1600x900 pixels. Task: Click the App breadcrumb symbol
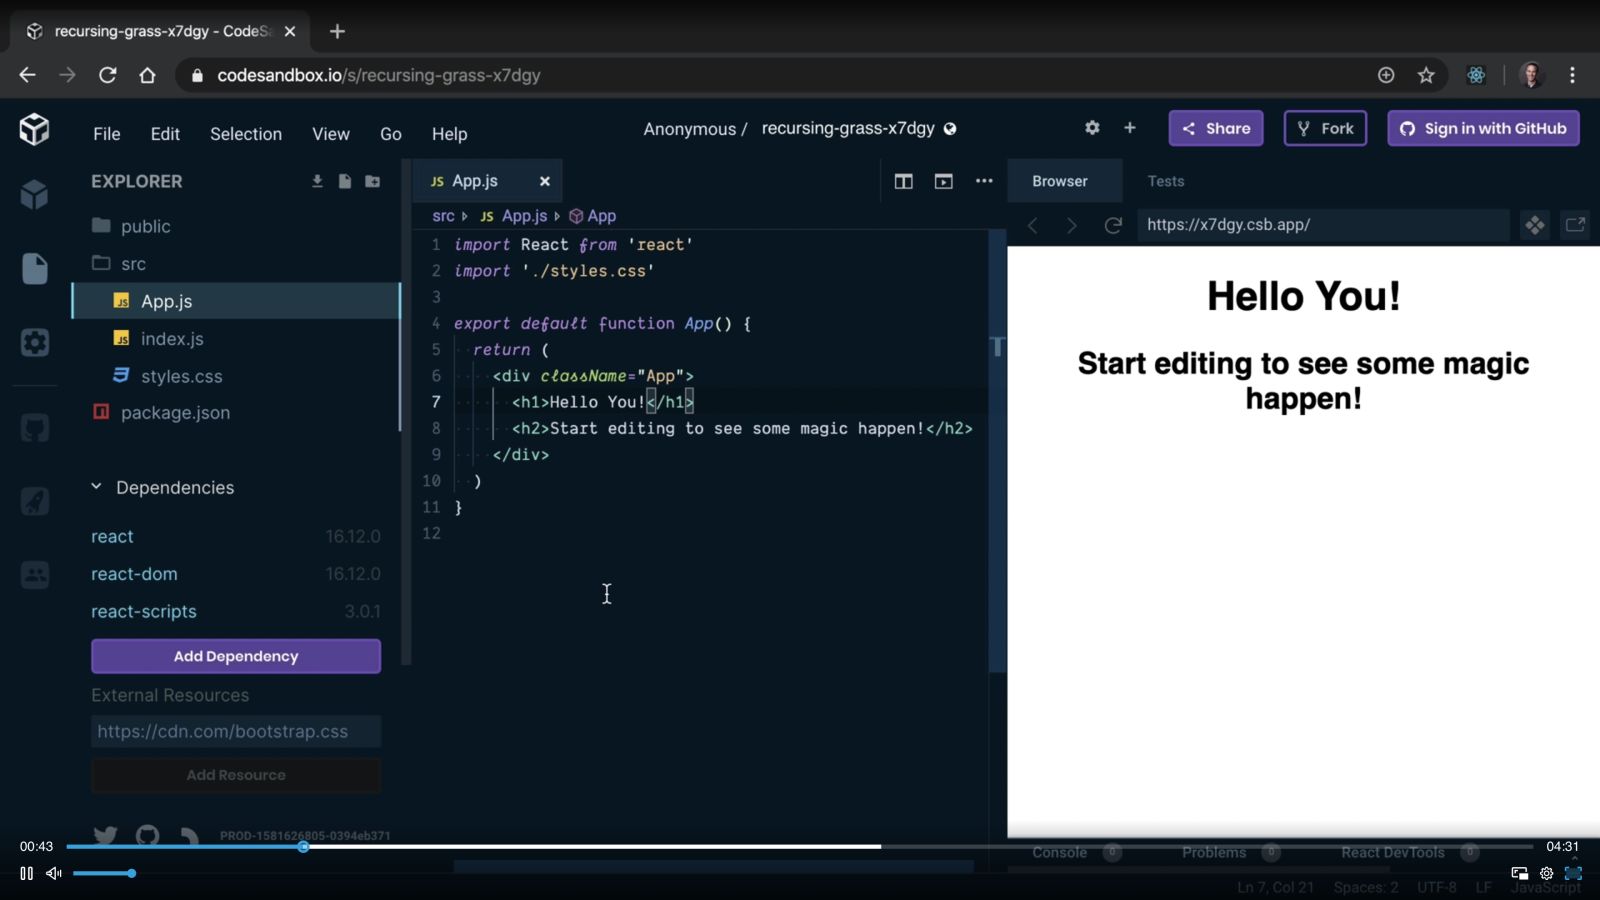pos(593,216)
